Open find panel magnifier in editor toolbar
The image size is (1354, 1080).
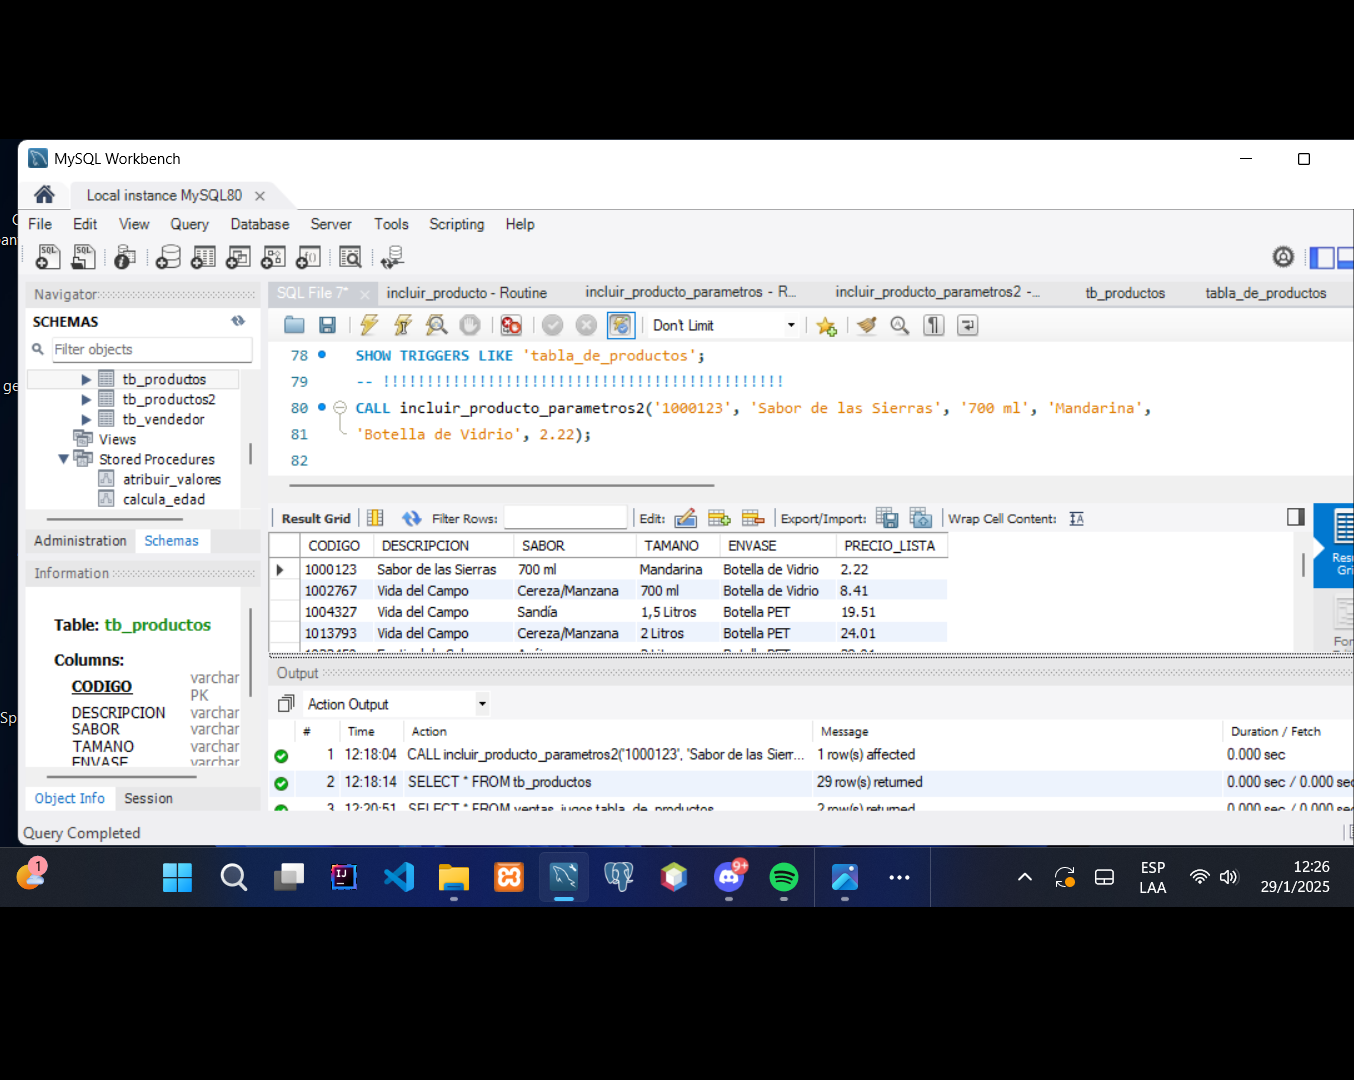tap(900, 325)
